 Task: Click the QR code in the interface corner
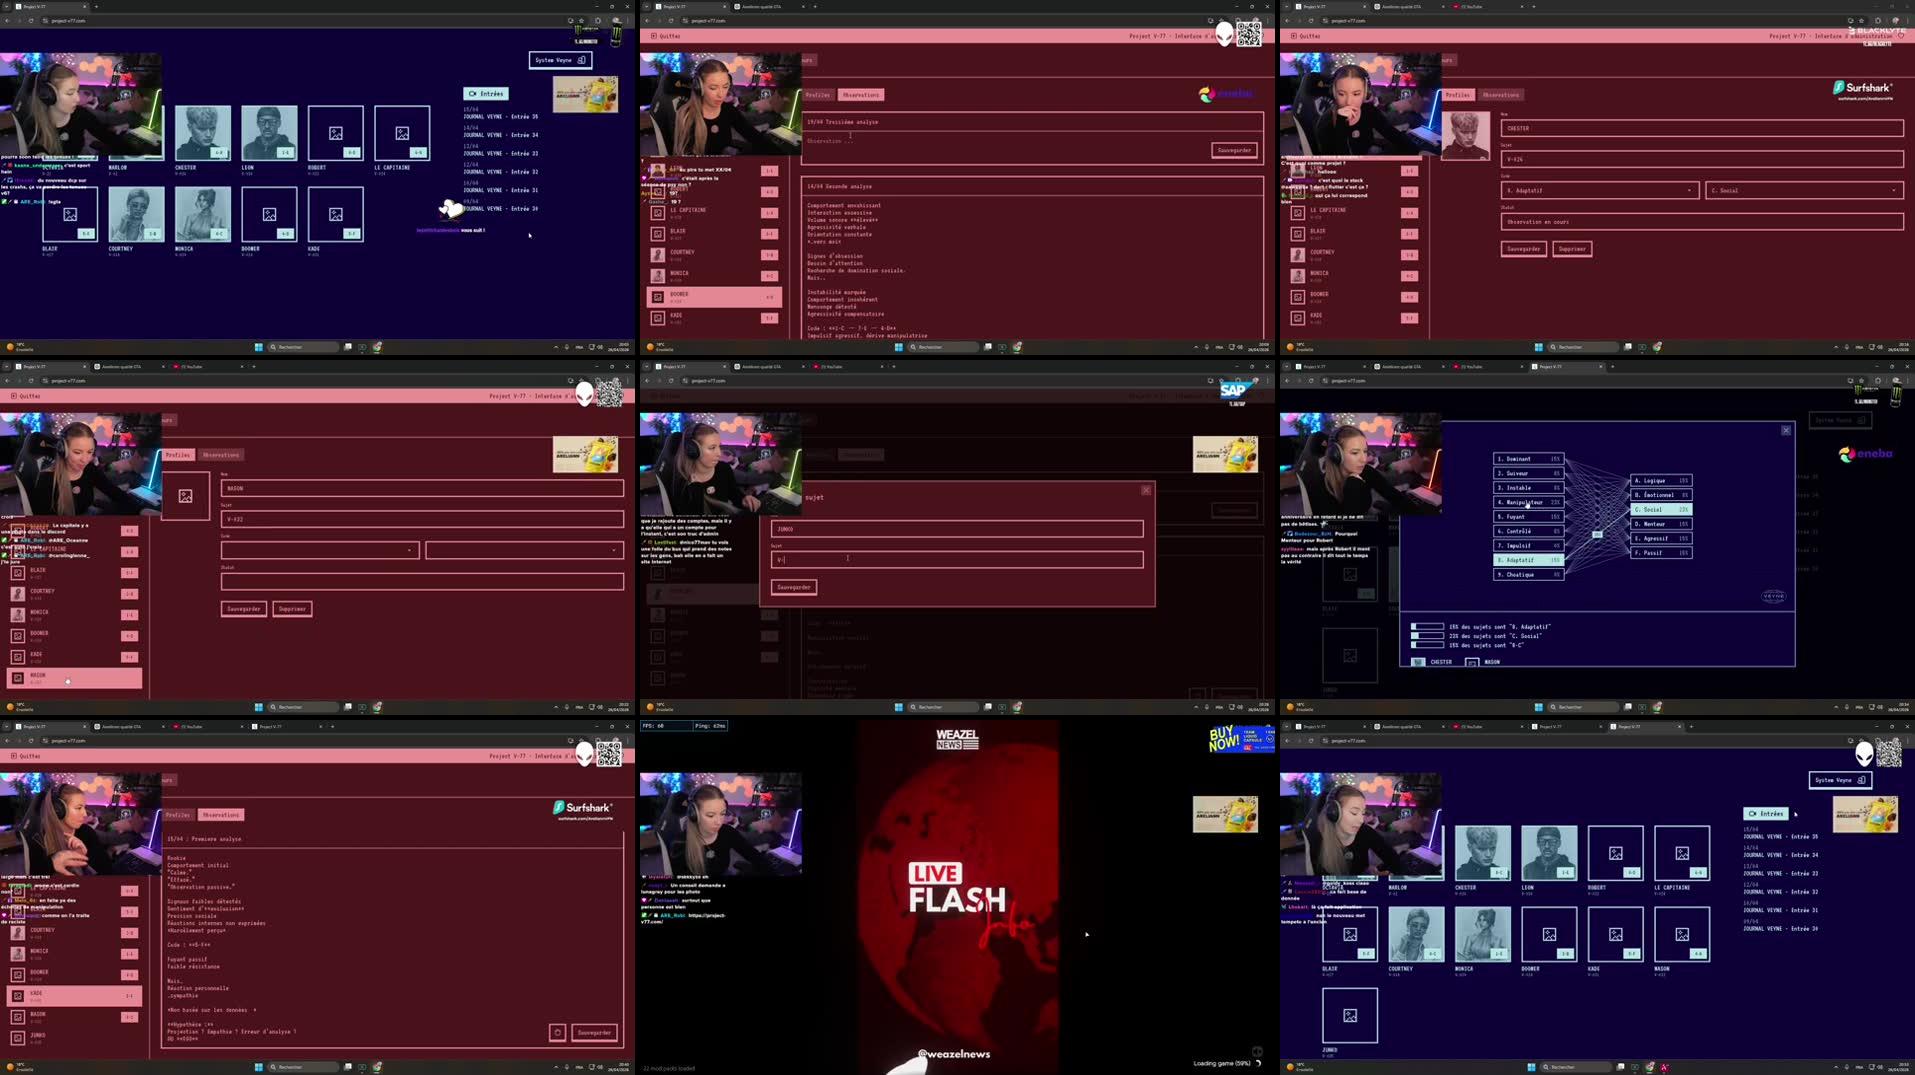1890,753
